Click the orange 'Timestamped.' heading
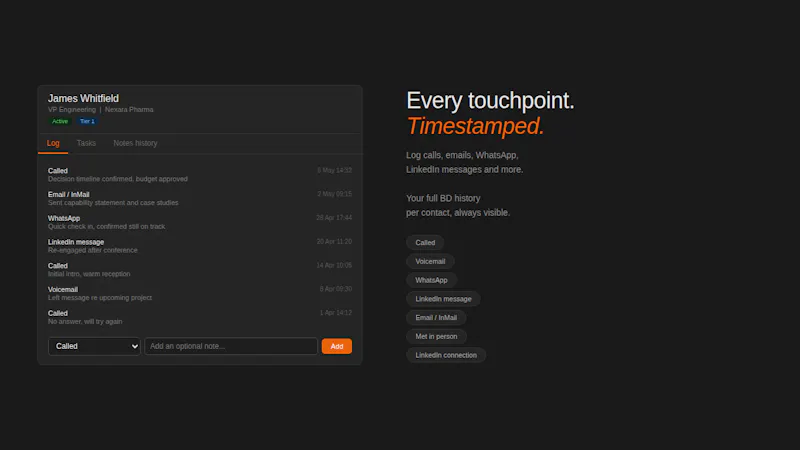The width and height of the screenshot is (800, 450). coord(476,126)
